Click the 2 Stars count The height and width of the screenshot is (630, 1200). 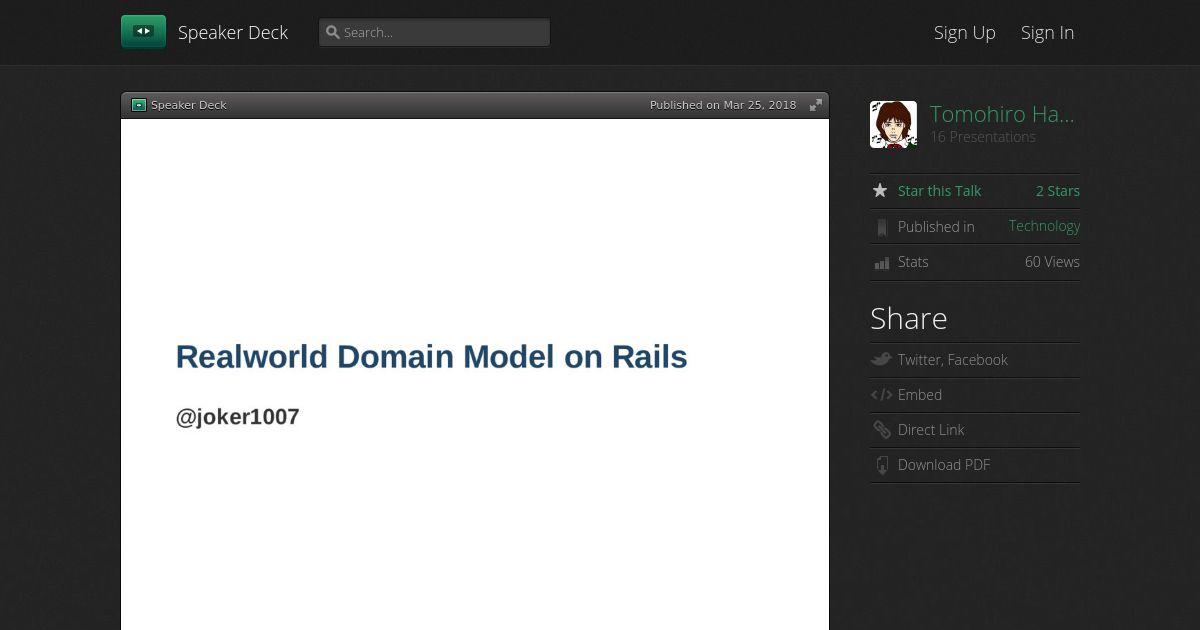1058,191
